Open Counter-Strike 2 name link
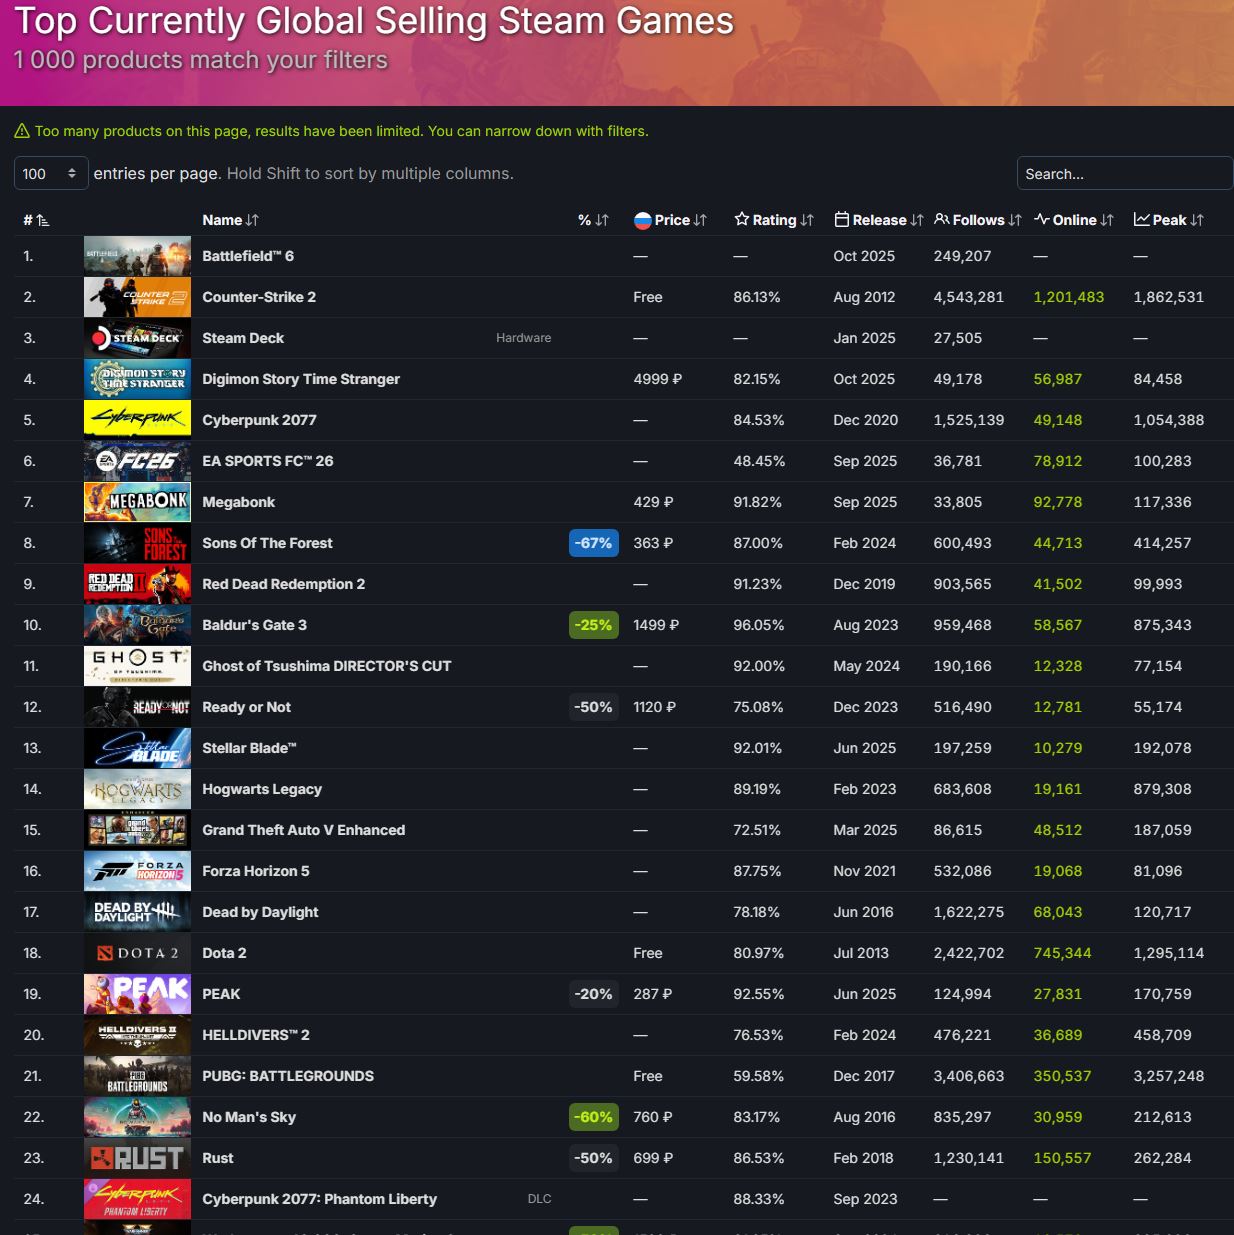The height and width of the screenshot is (1235, 1234). [259, 297]
